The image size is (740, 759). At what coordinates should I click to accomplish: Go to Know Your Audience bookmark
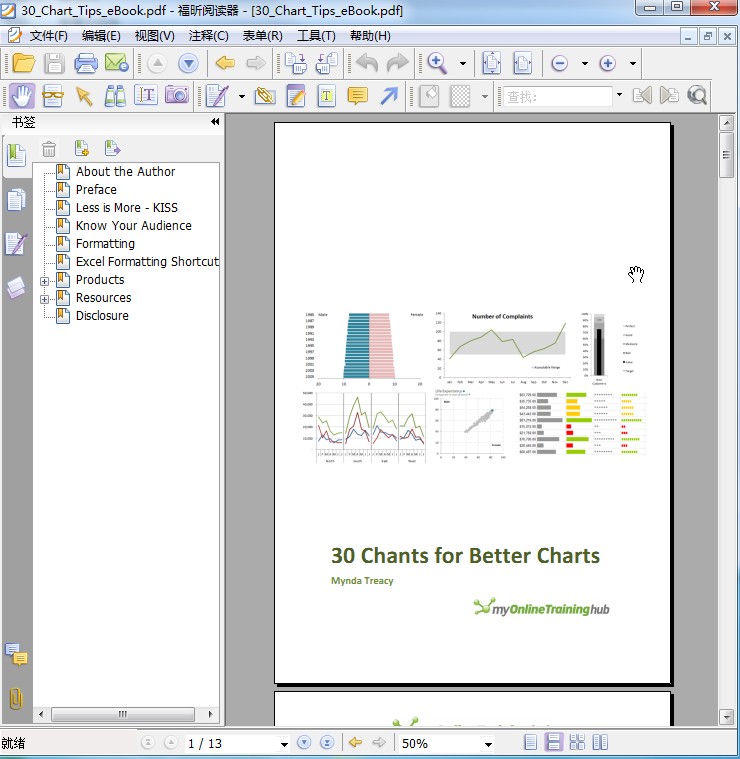133,226
